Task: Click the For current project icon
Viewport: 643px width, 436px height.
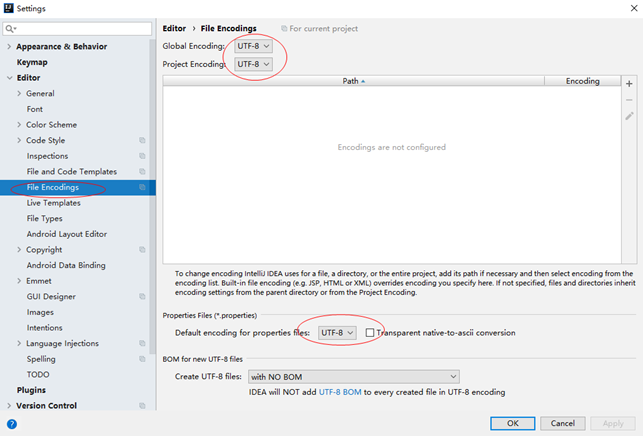Action: tap(284, 28)
